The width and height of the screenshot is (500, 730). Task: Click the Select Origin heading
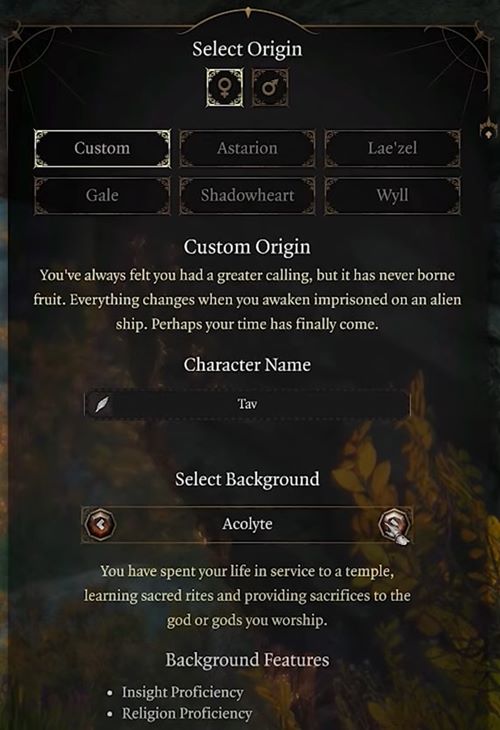[x=247, y=49]
